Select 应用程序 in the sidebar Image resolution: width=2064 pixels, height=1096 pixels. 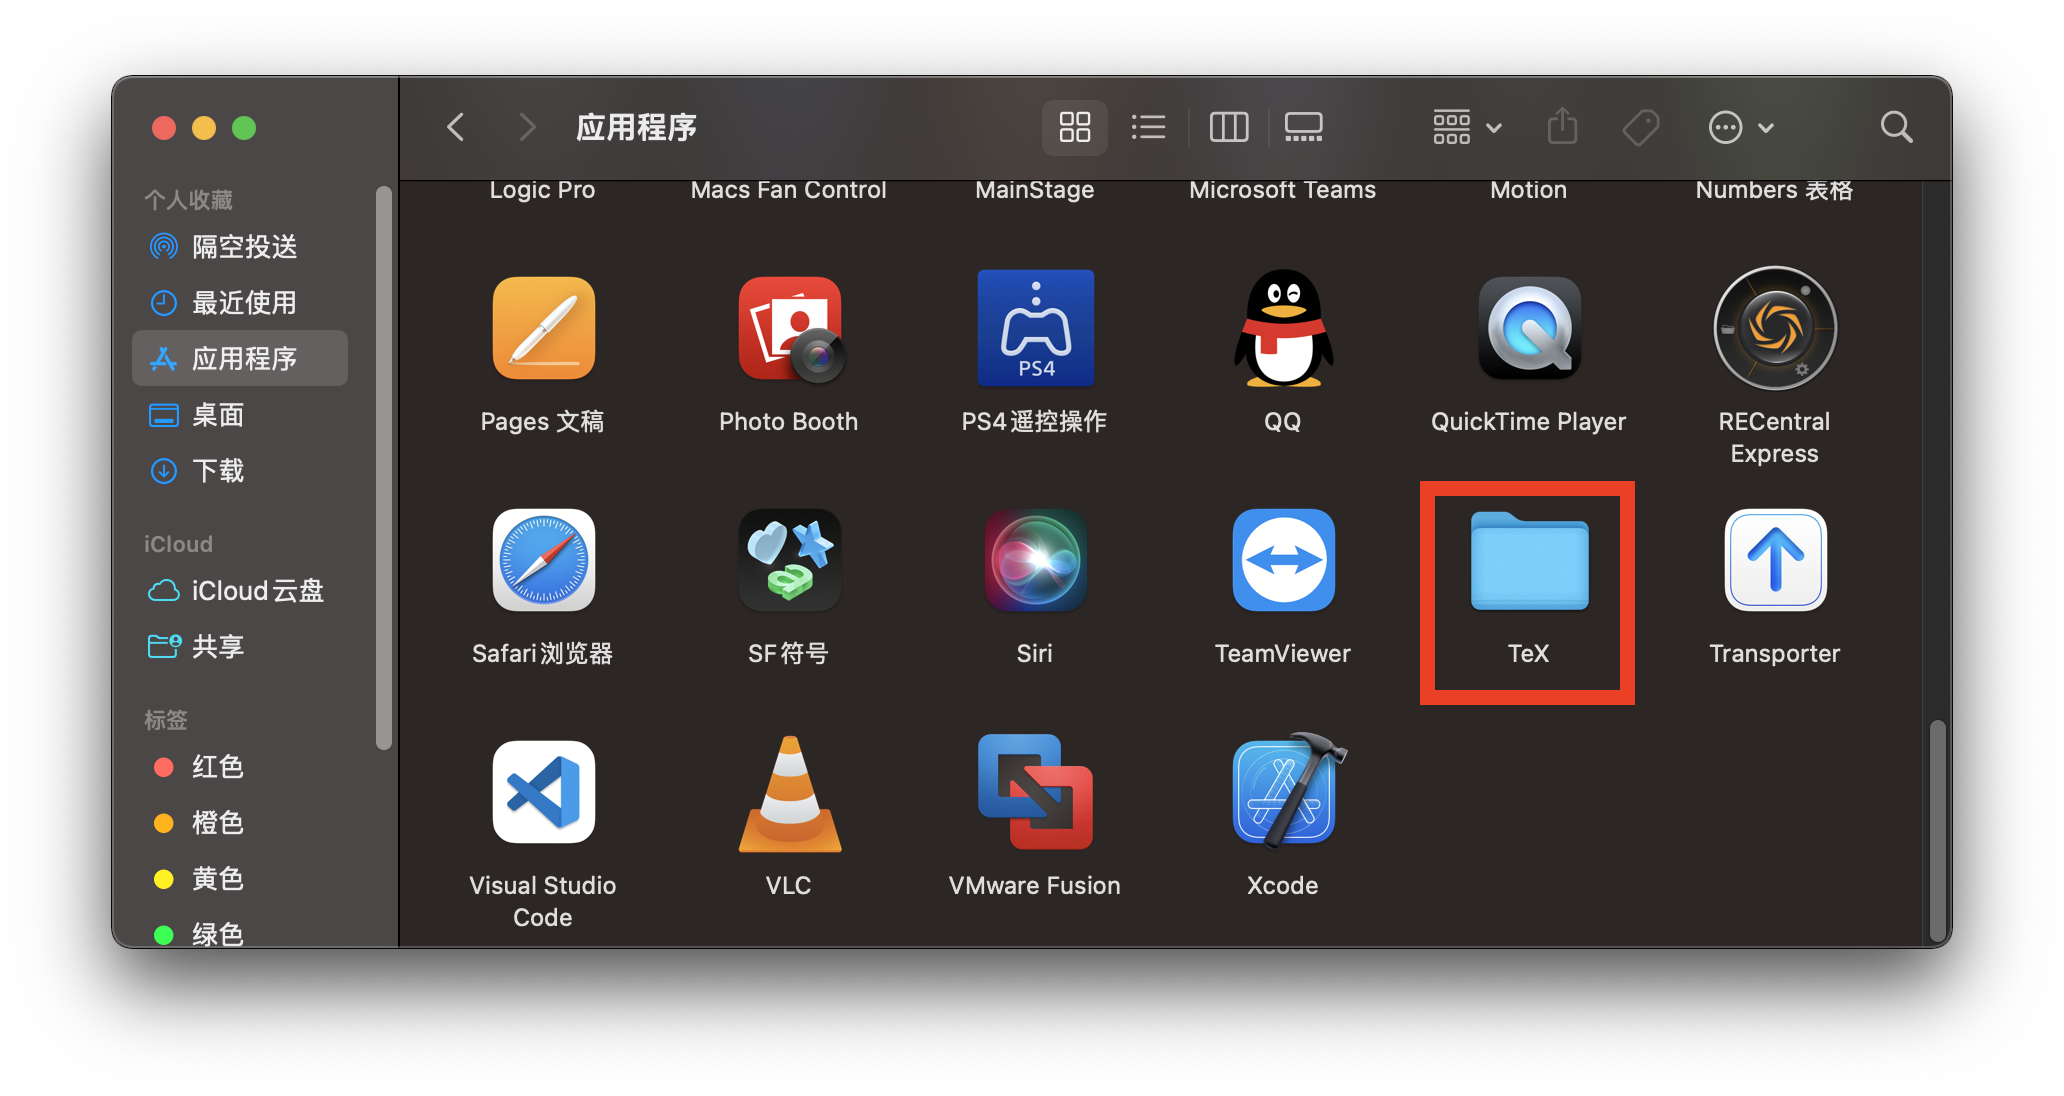[x=240, y=358]
